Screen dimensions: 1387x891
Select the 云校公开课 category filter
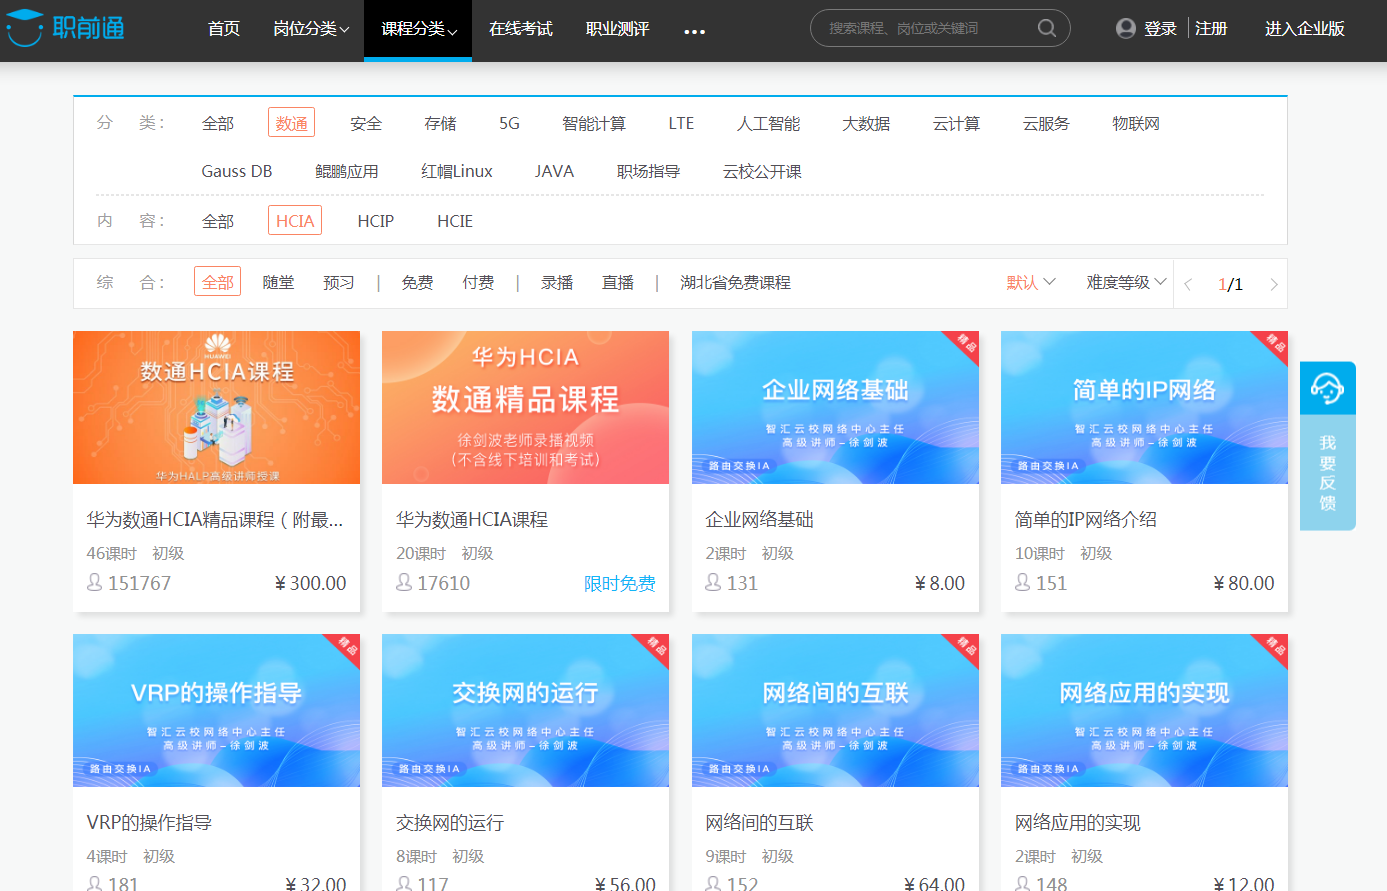pos(762,171)
